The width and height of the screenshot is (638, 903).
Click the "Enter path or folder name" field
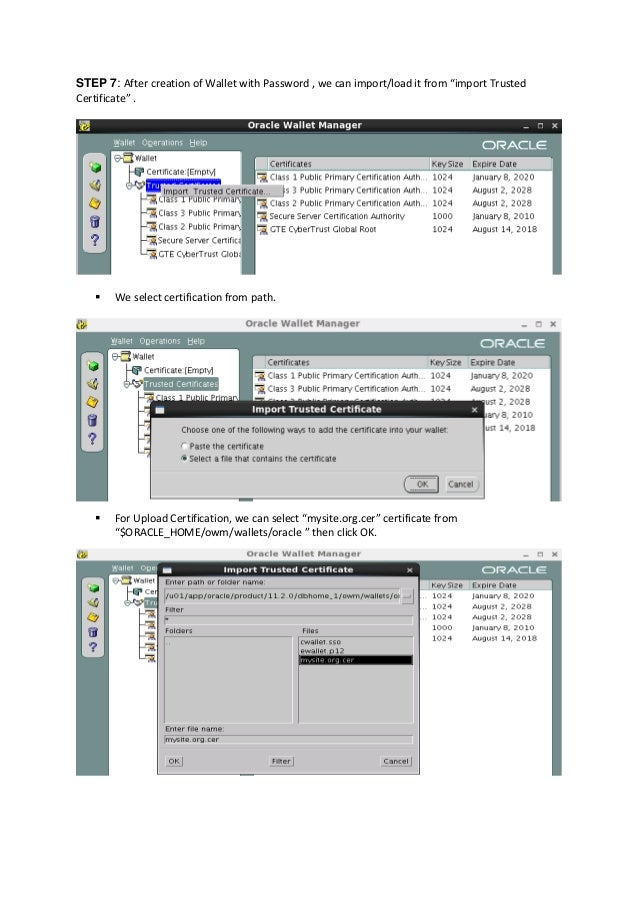click(283, 596)
